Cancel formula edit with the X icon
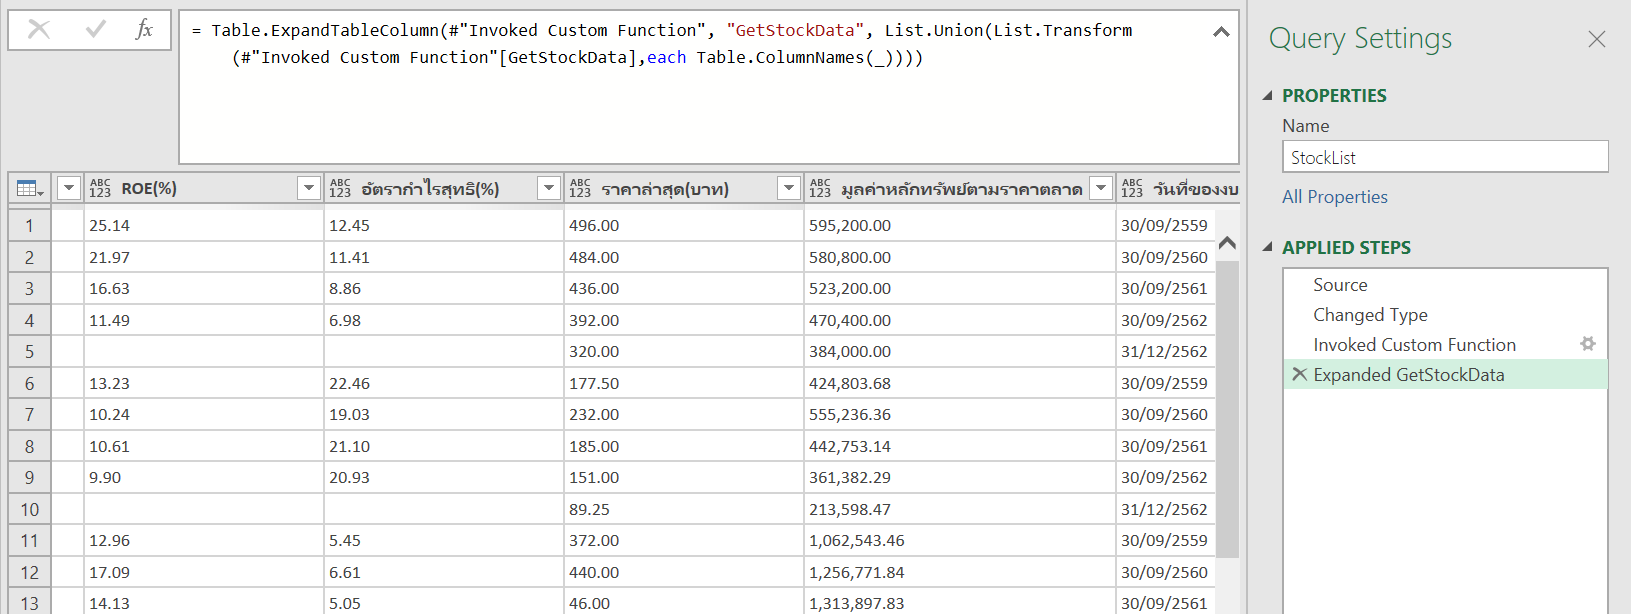The width and height of the screenshot is (1631, 614). (39, 29)
